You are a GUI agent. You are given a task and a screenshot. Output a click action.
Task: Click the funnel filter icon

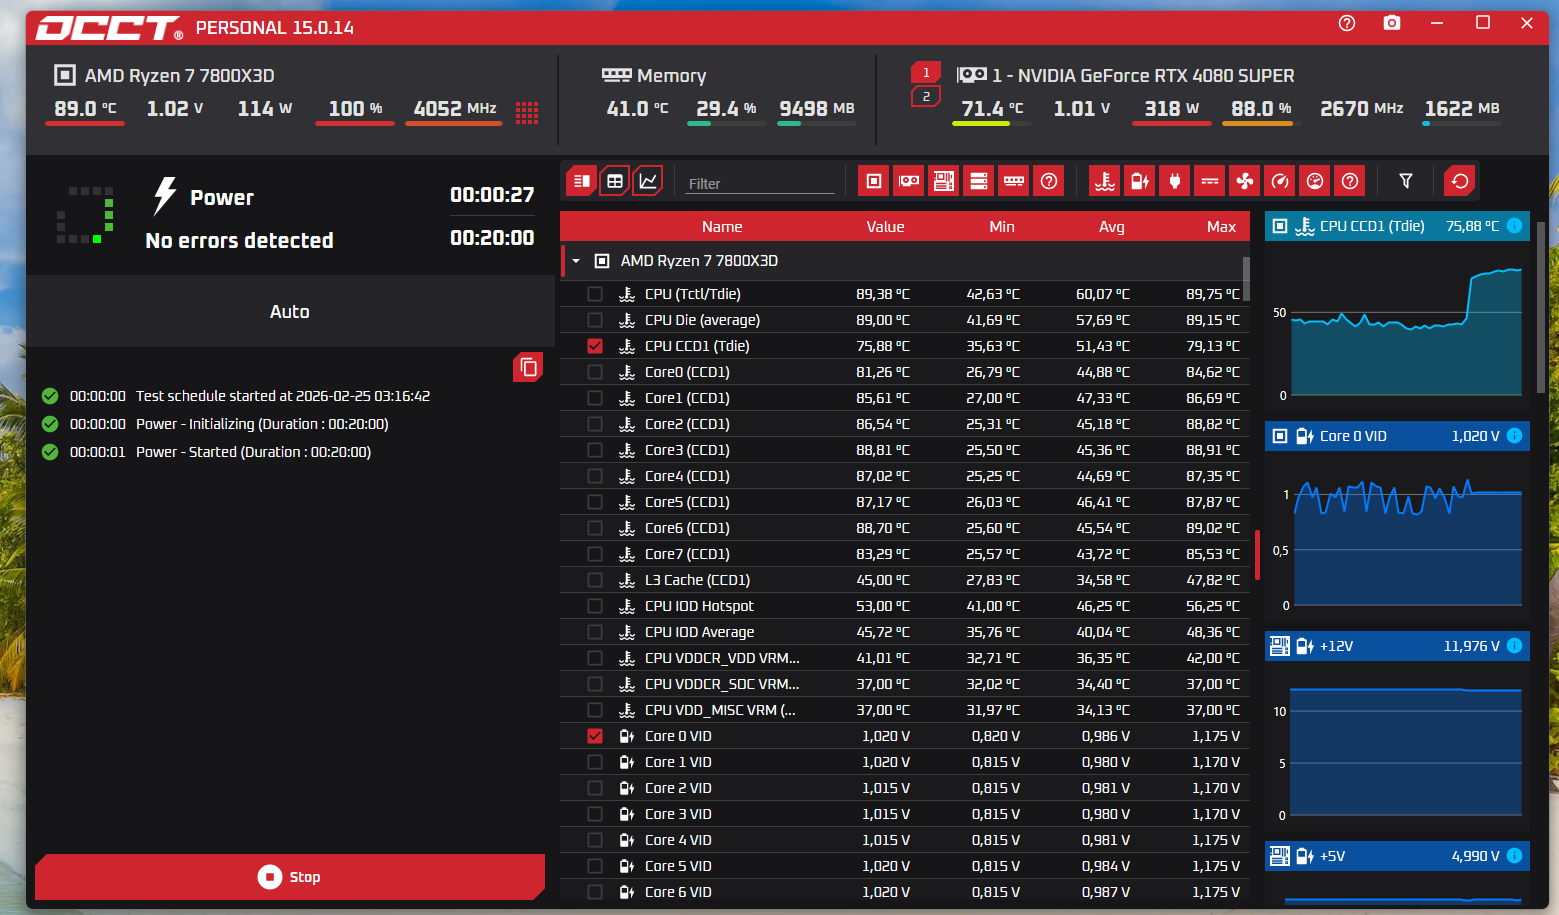tap(1406, 181)
